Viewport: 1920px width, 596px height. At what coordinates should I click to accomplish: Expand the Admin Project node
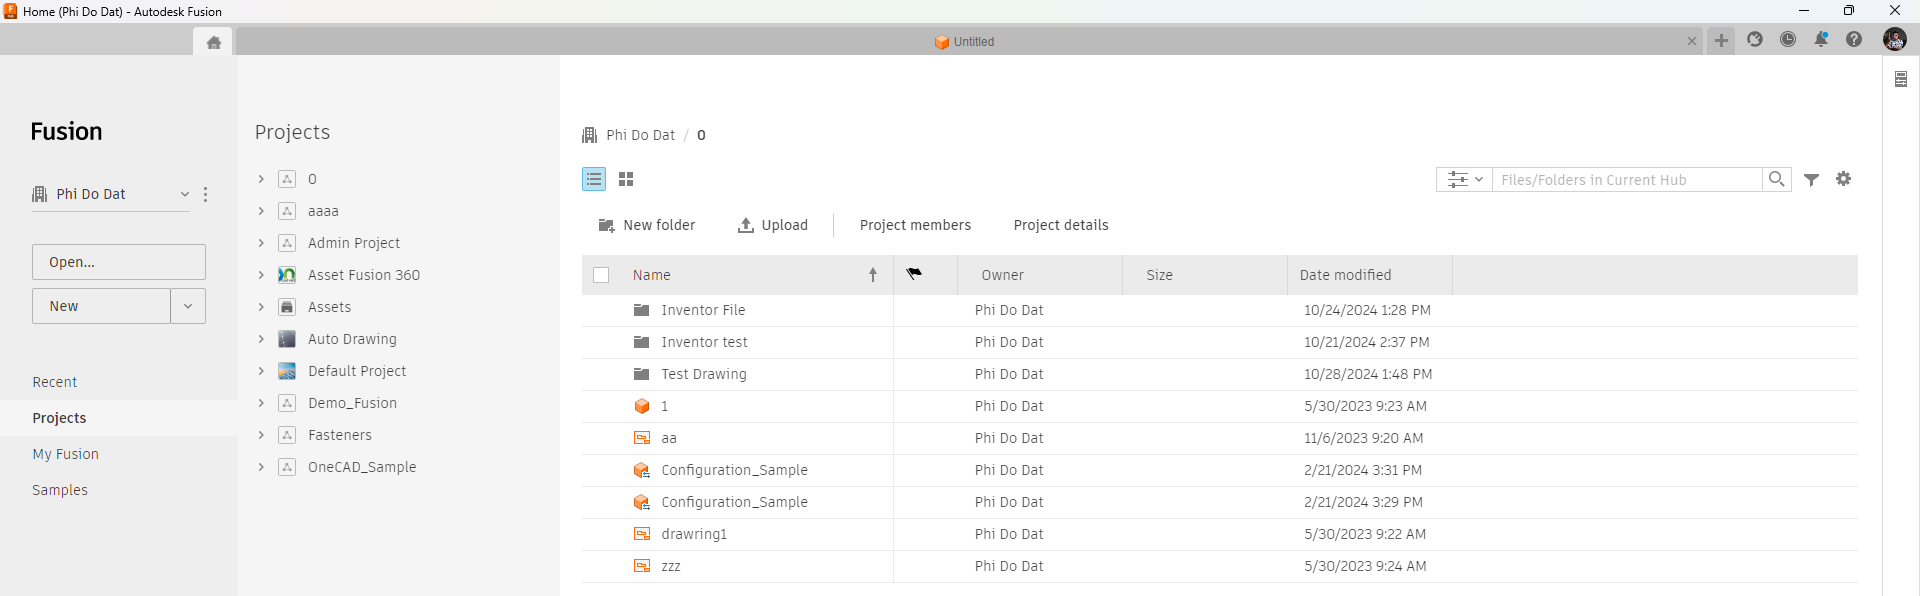click(x=261, y=243)
